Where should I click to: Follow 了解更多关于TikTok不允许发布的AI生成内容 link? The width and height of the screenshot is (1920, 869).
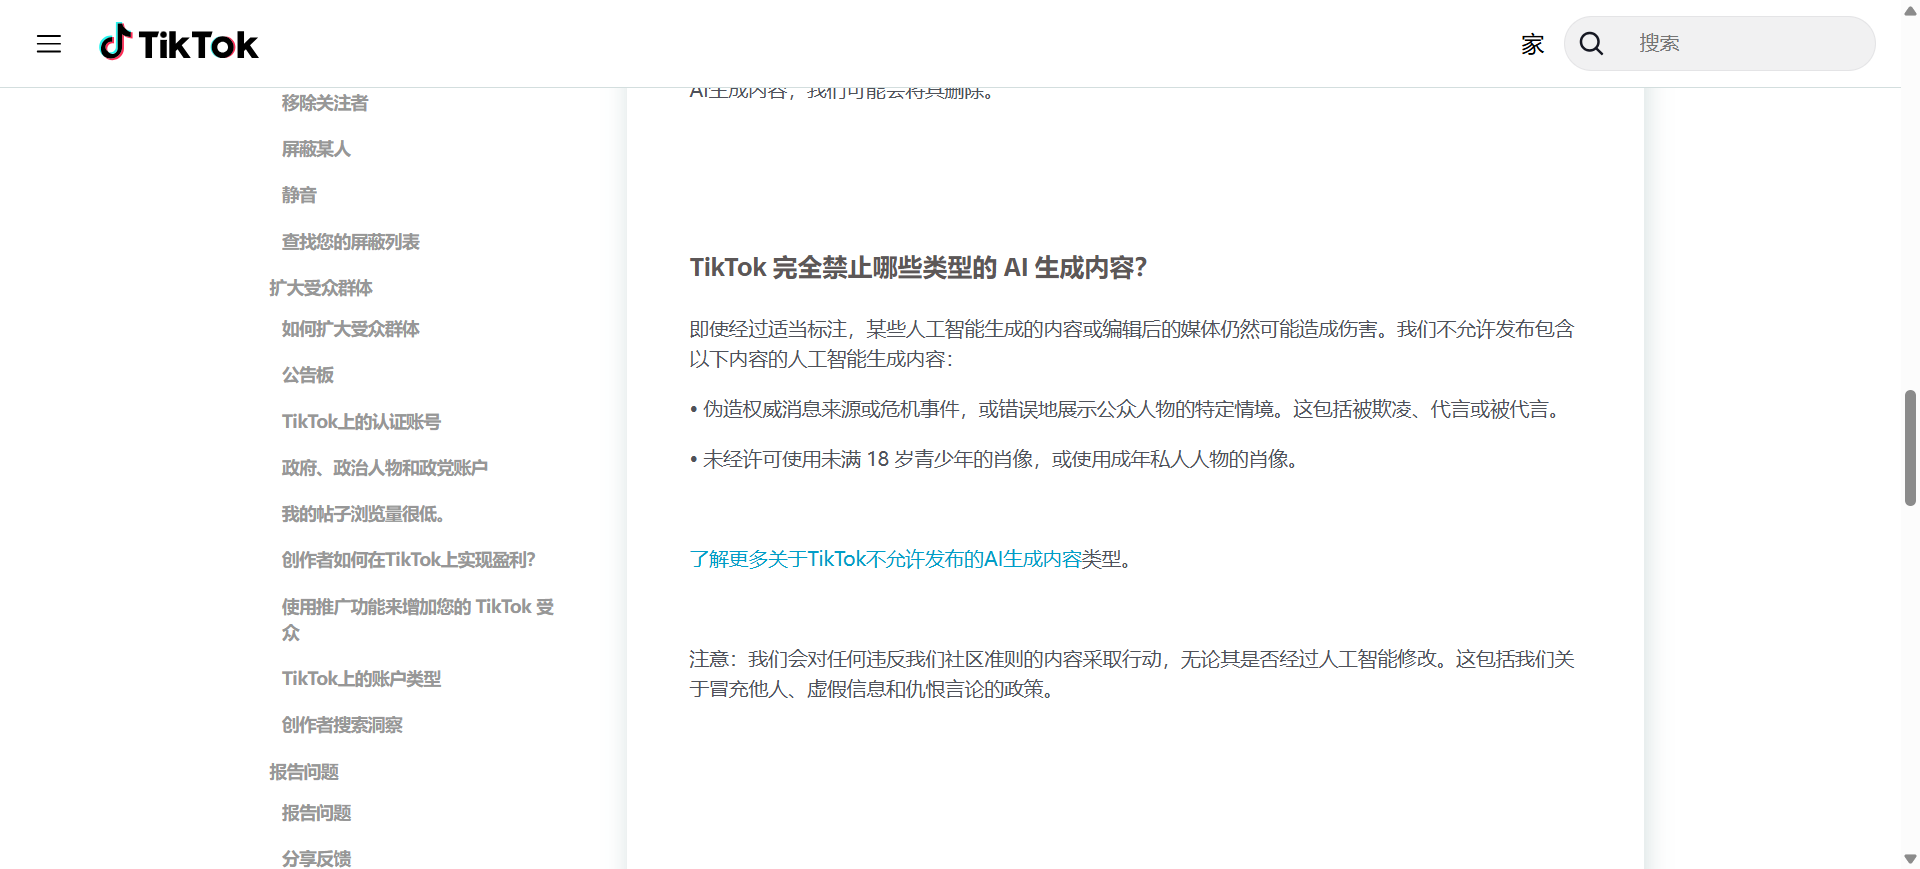pos(886,559)
